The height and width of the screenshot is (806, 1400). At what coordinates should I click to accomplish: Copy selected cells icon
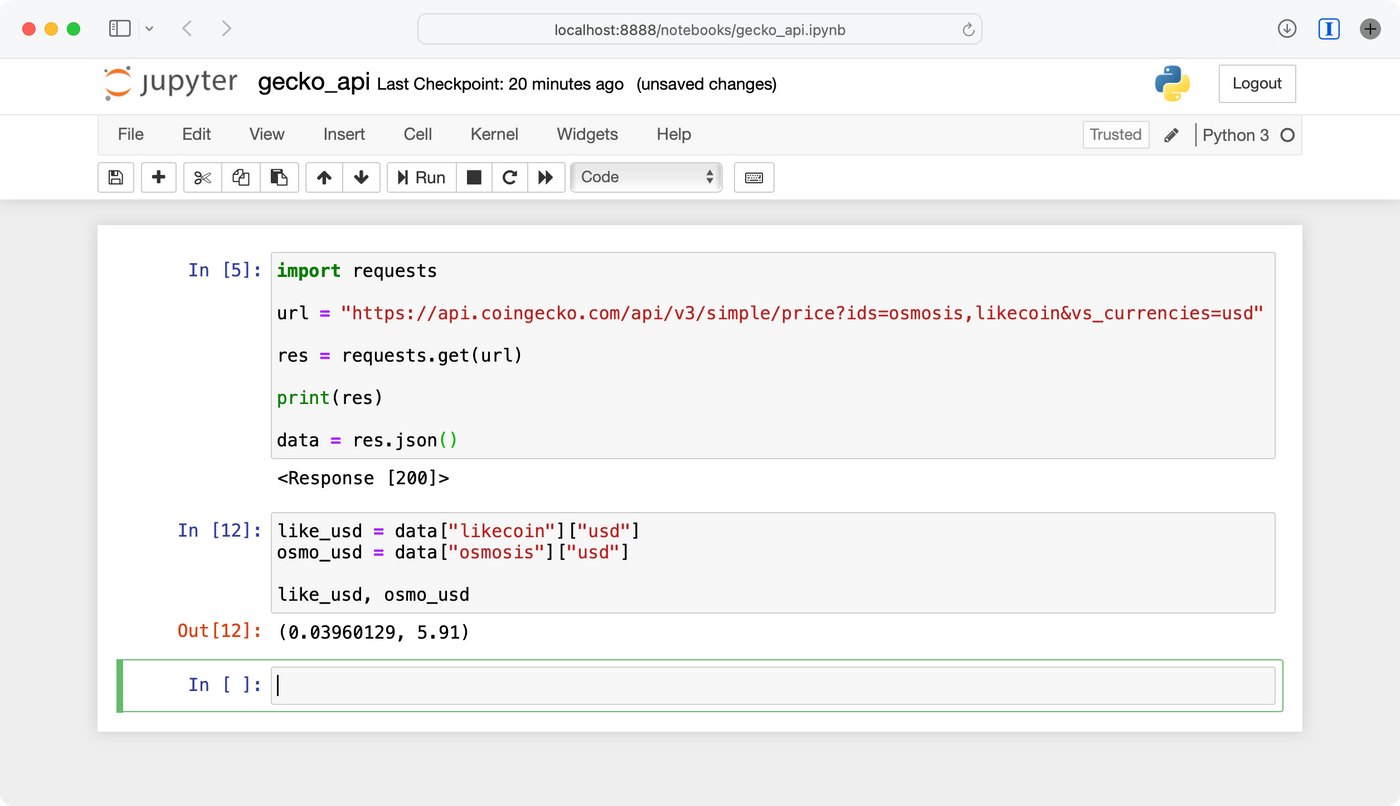click(x=241, y=177)
